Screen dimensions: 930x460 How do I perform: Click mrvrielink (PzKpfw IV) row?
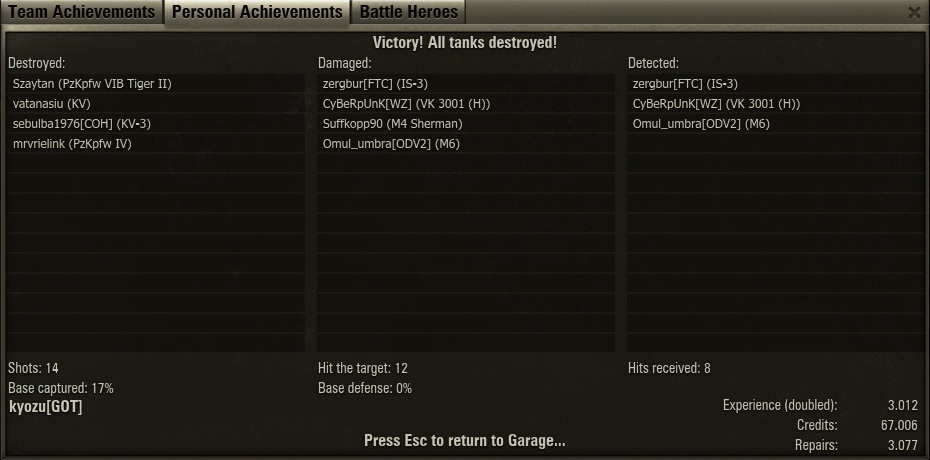(x=156, y=144)
